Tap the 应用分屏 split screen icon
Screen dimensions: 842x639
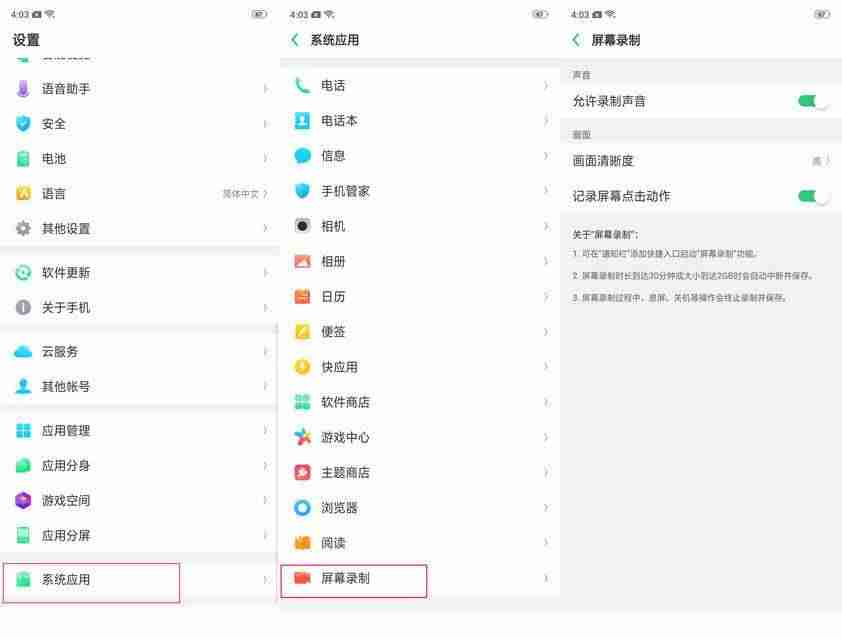[23, 535]
